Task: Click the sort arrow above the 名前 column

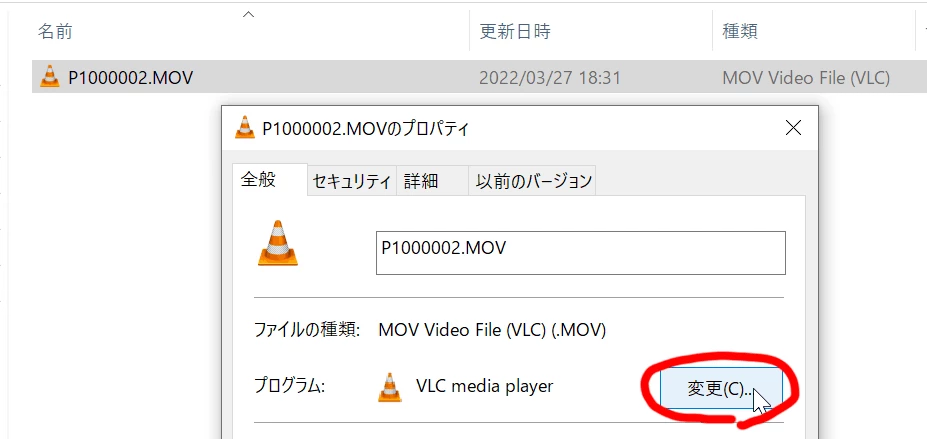Action: click(x=249, y=14)
